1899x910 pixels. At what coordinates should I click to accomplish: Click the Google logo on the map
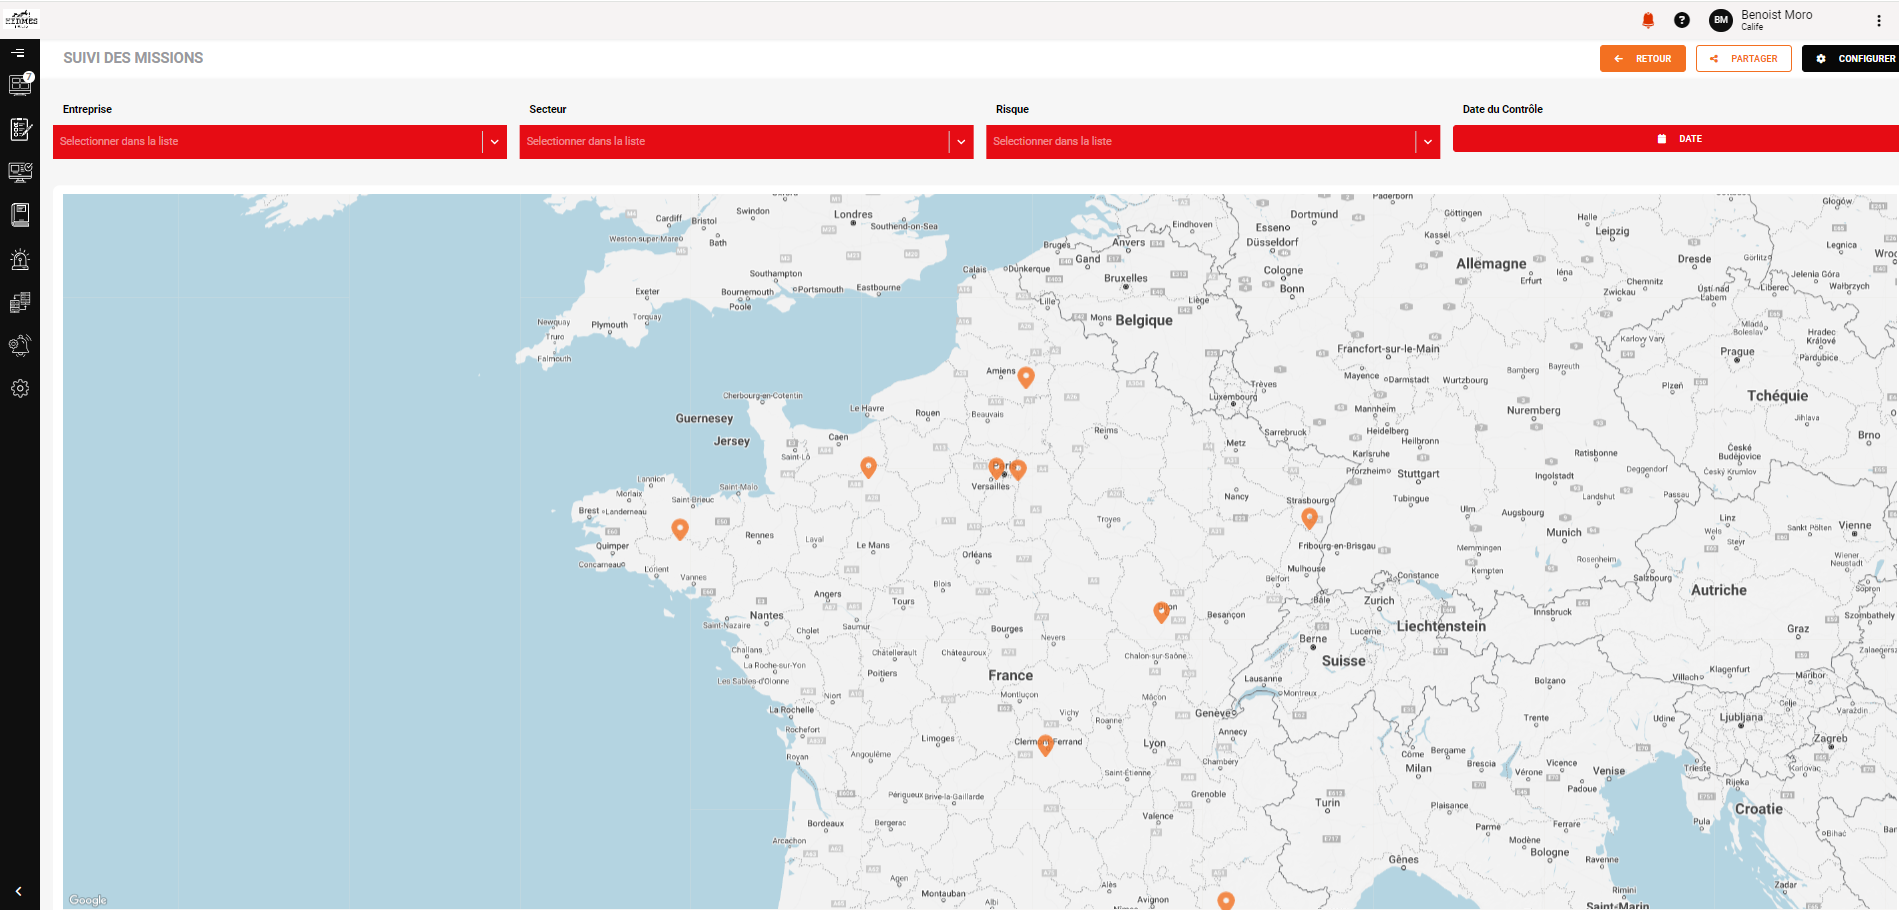88,900
